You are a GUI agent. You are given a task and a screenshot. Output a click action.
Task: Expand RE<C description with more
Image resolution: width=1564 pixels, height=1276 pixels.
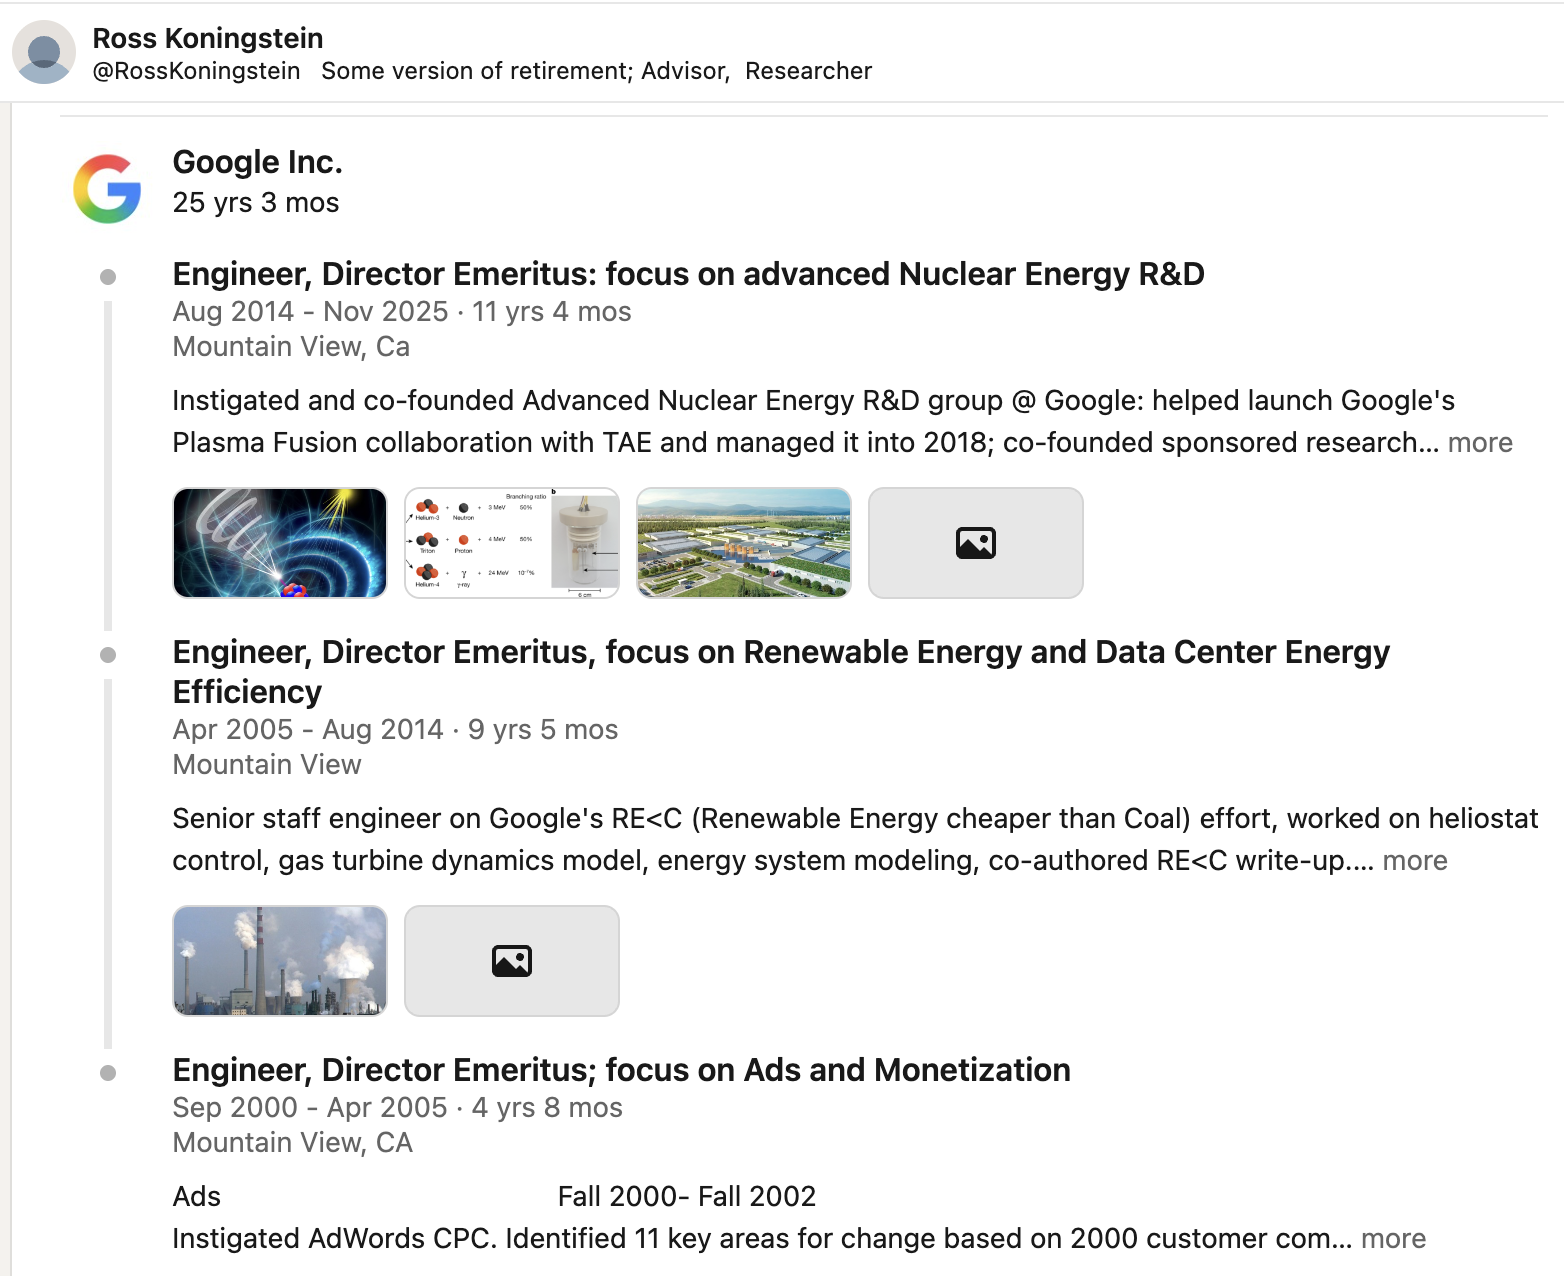[1415, 861]
